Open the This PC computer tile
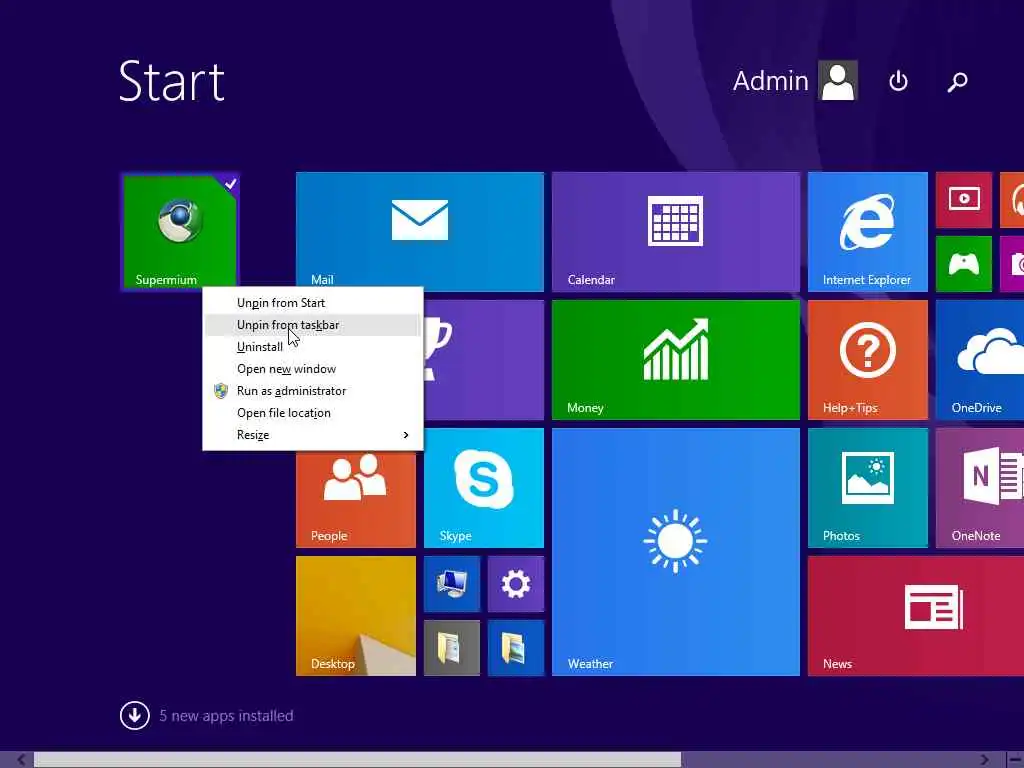This screenshot has width=1024, height=768. [451, 584]
